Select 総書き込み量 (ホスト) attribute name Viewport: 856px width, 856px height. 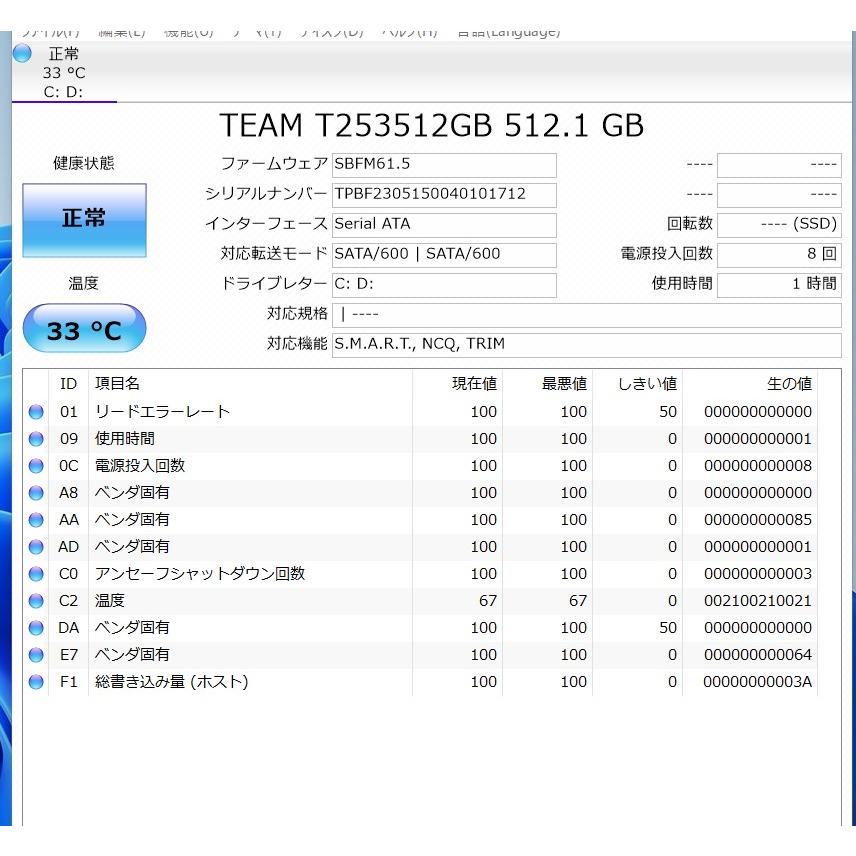171,682
